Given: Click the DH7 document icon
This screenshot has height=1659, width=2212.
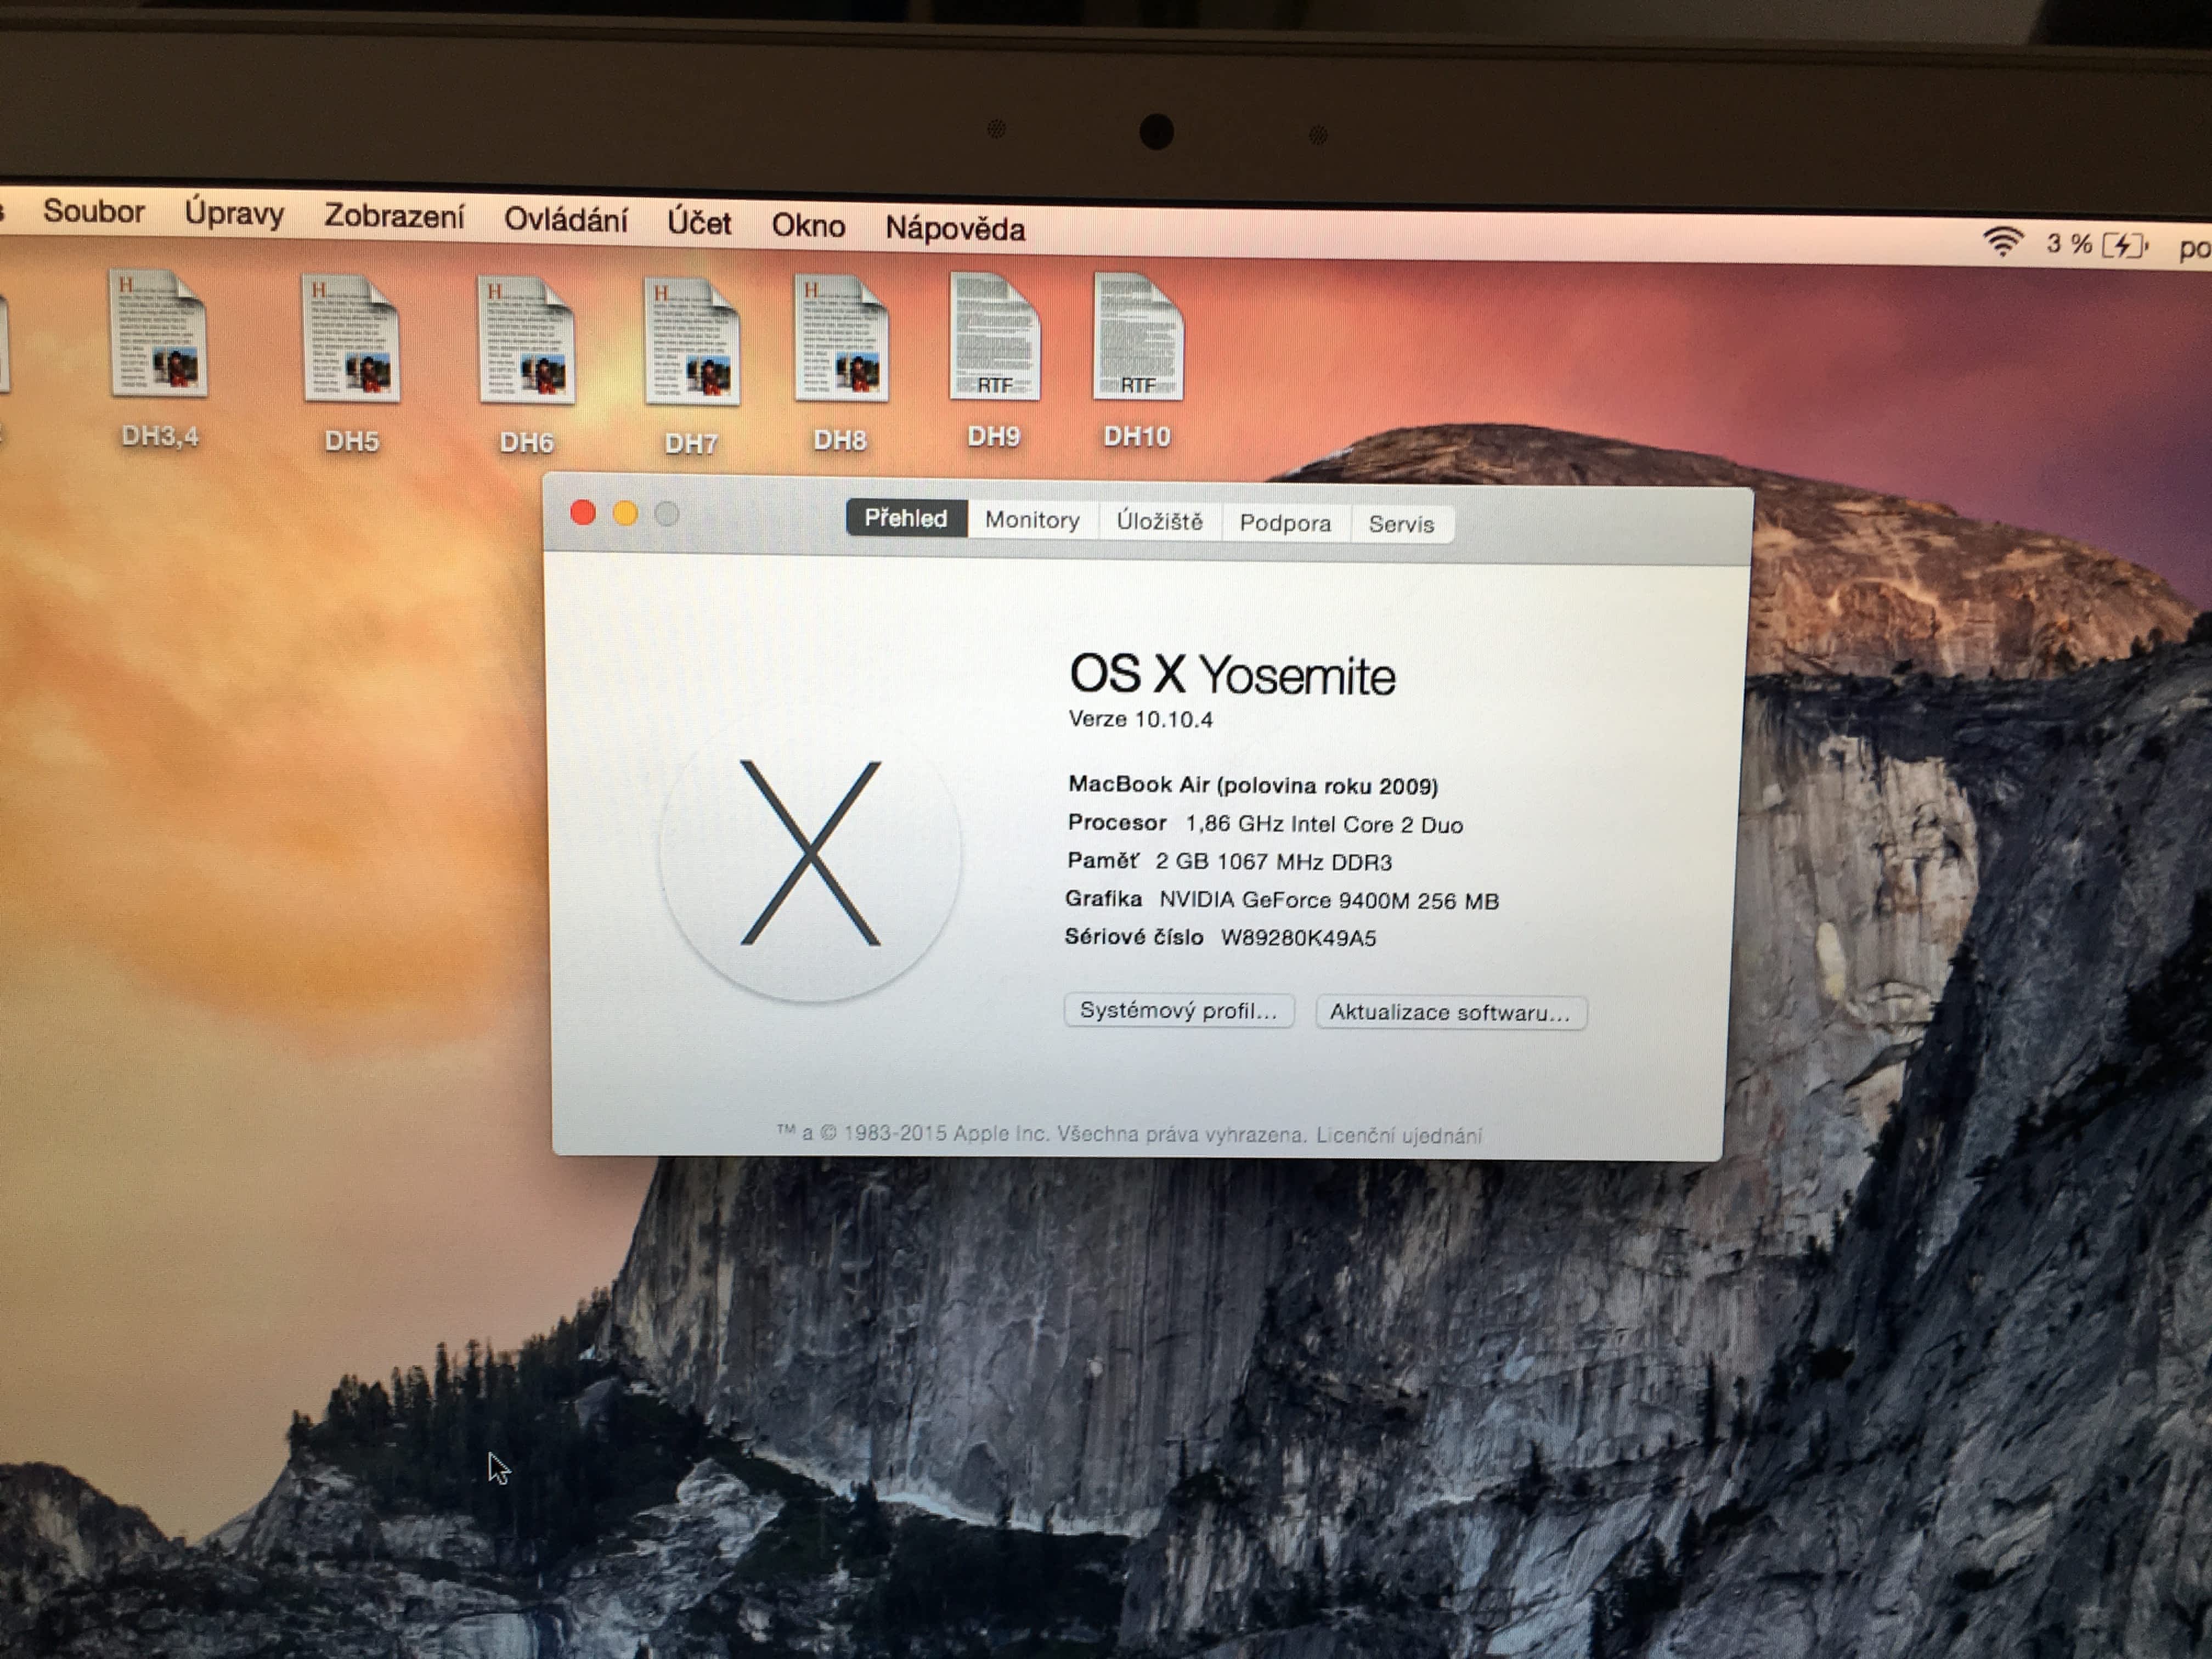Looking at the screenshot, I should click(x=692, y=342).
